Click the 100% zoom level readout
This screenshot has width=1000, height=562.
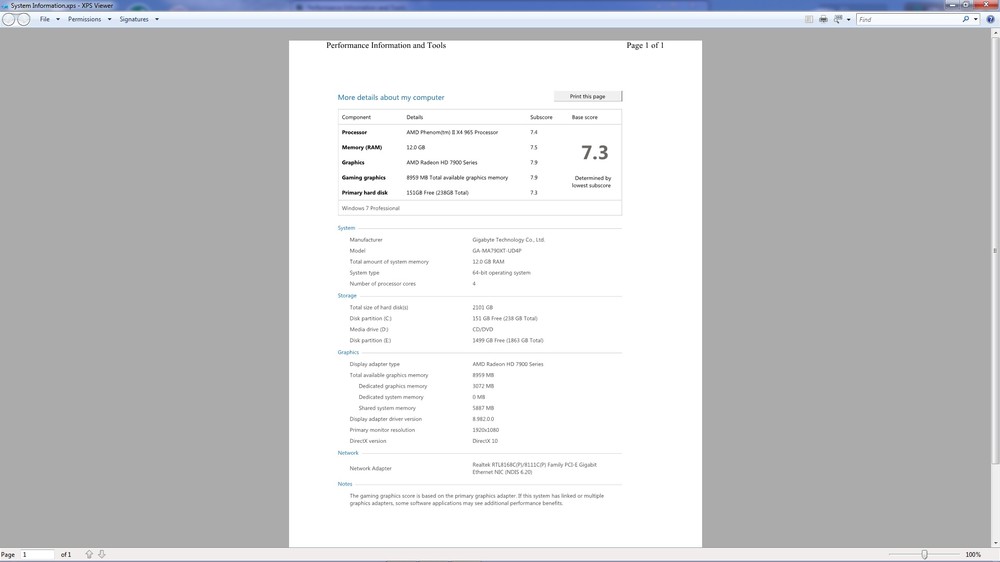[973, 554]
